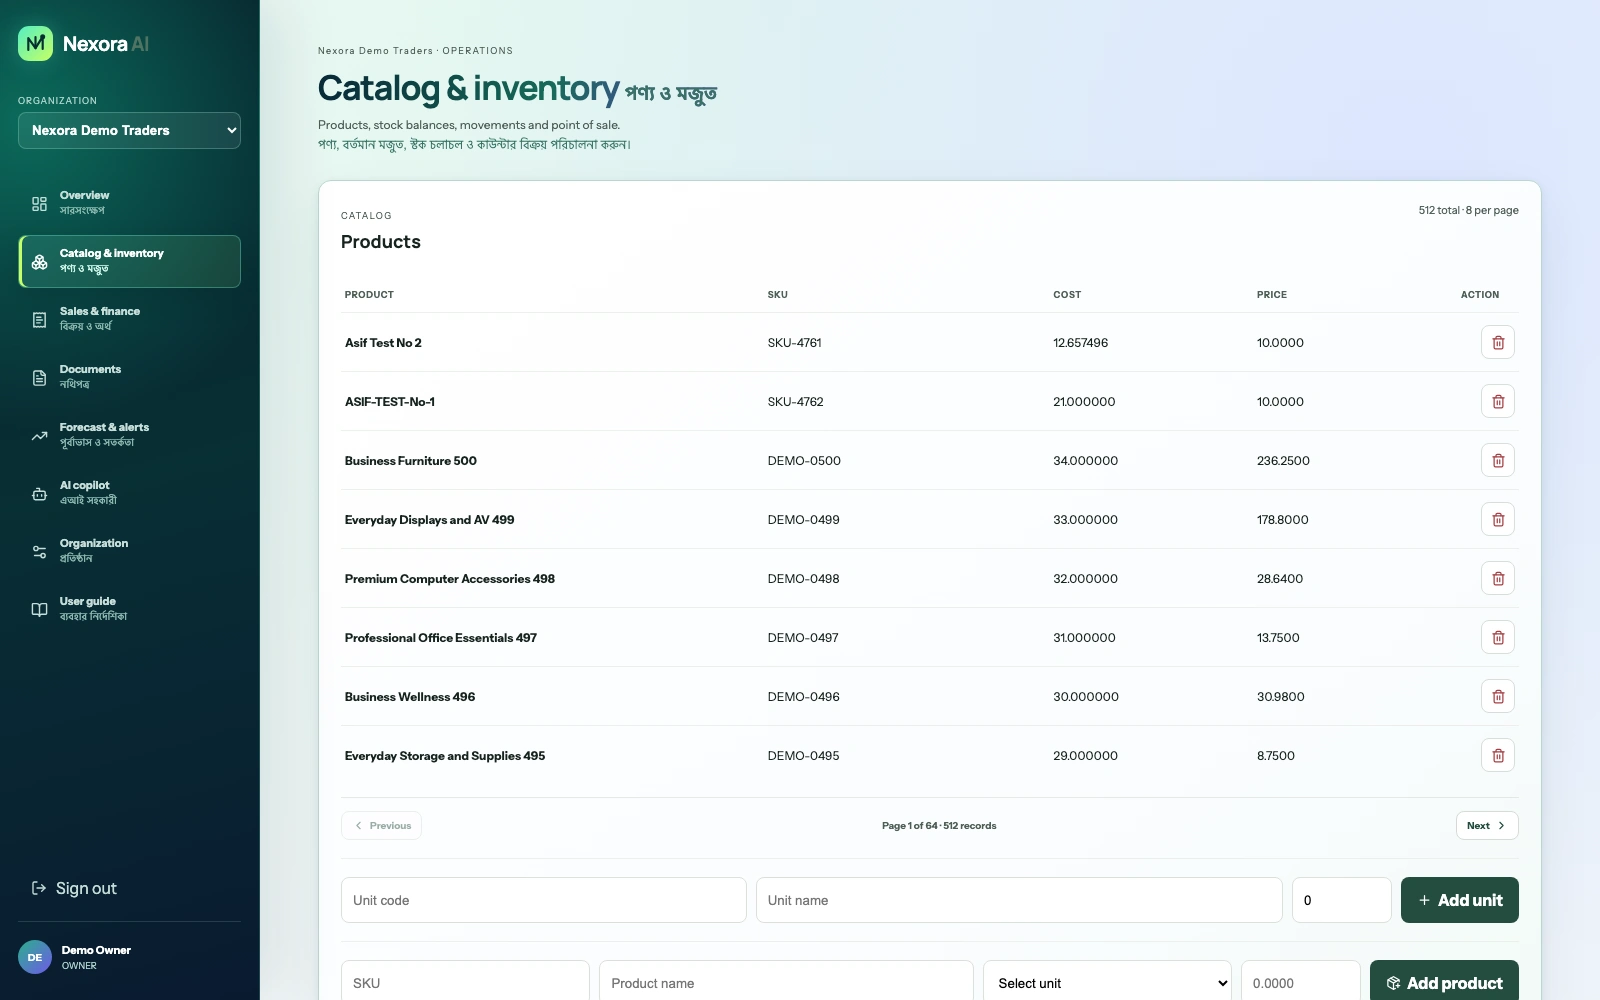Go to the Next page of products
1600x1000 pixels.
[x=1487, y=825]
